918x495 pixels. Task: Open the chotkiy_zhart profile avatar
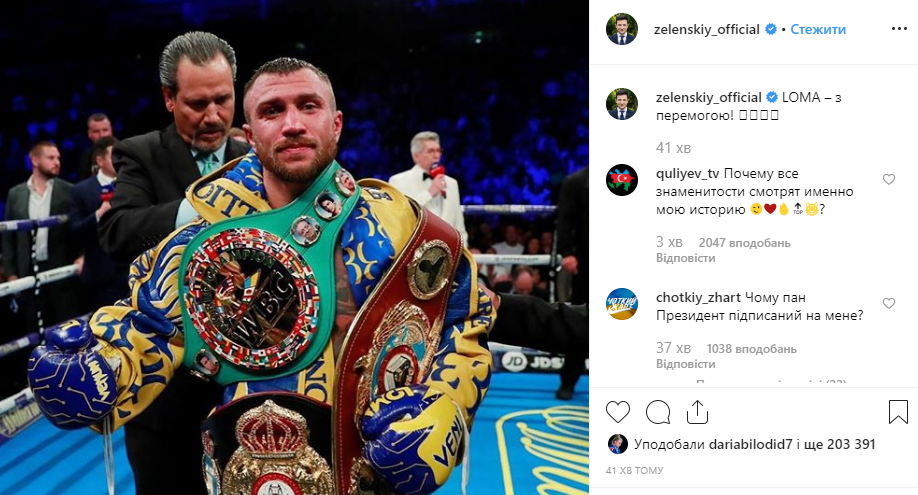[x=621, y=303]
